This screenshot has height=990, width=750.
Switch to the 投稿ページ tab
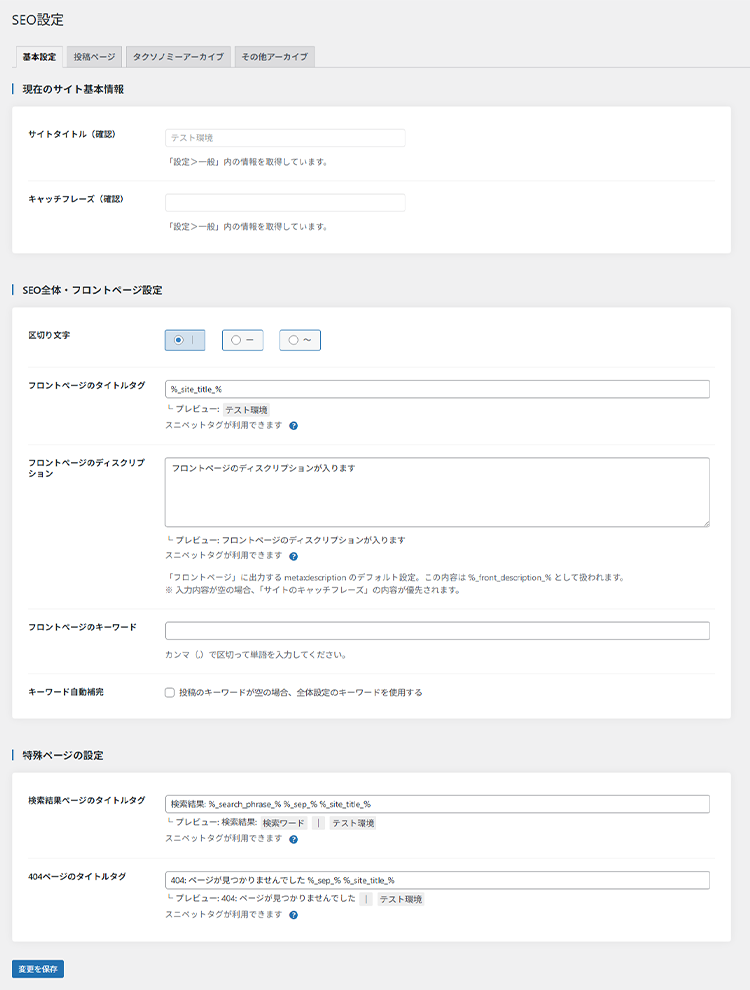click(94, 57)
